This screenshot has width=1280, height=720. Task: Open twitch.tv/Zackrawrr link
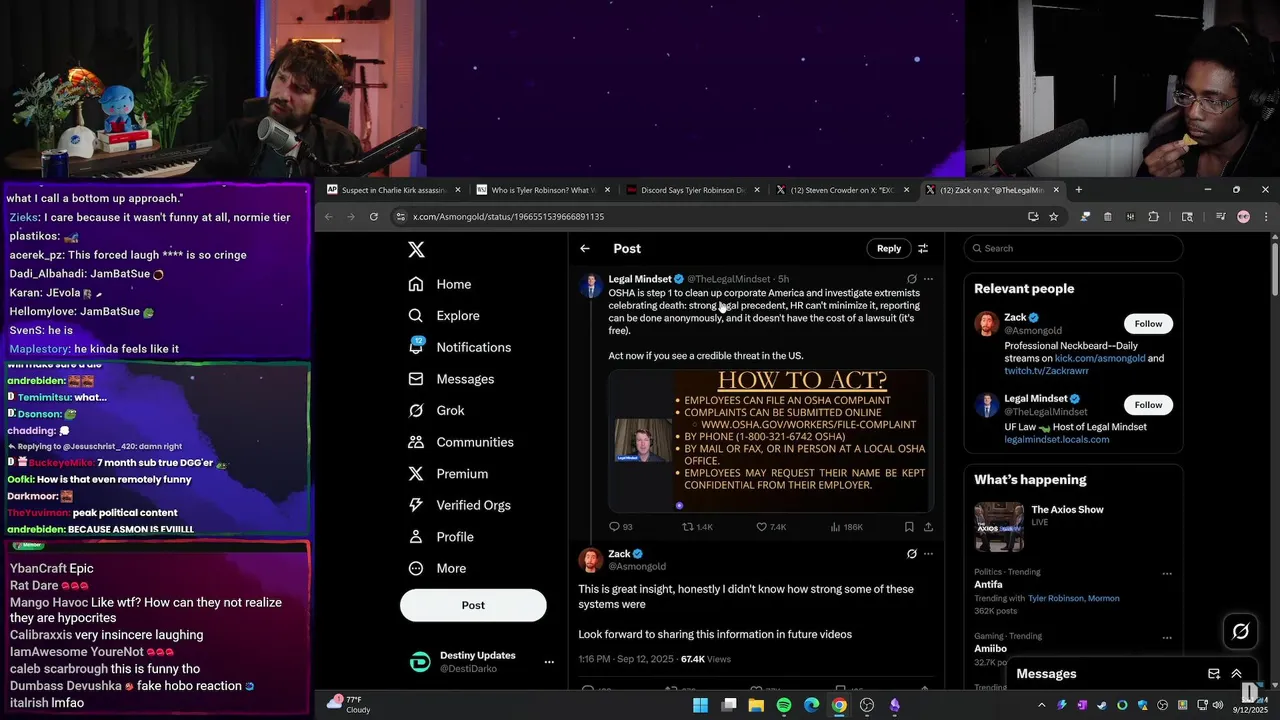[1046, 371]
